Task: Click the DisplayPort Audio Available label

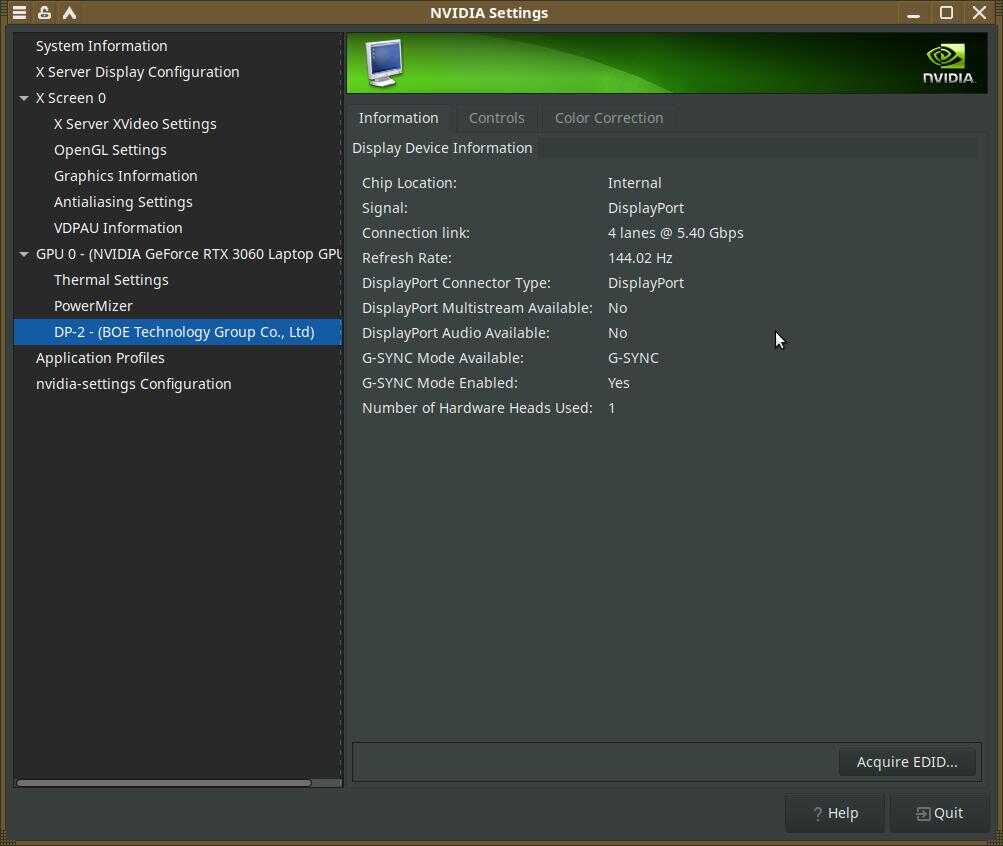Action: tap(455, 333)
